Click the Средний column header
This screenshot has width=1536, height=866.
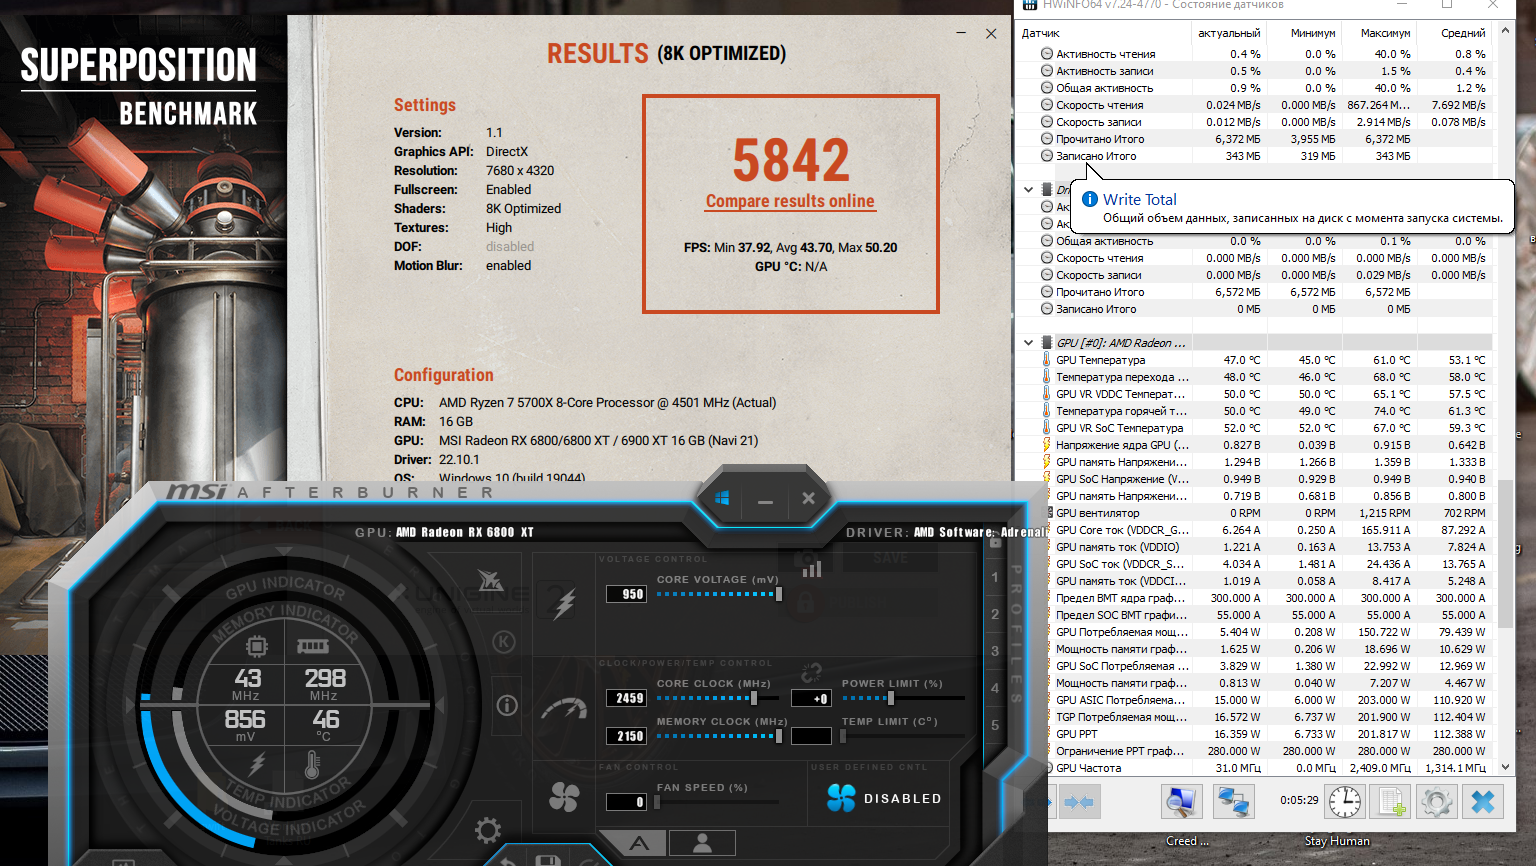tap(1454, 33)
